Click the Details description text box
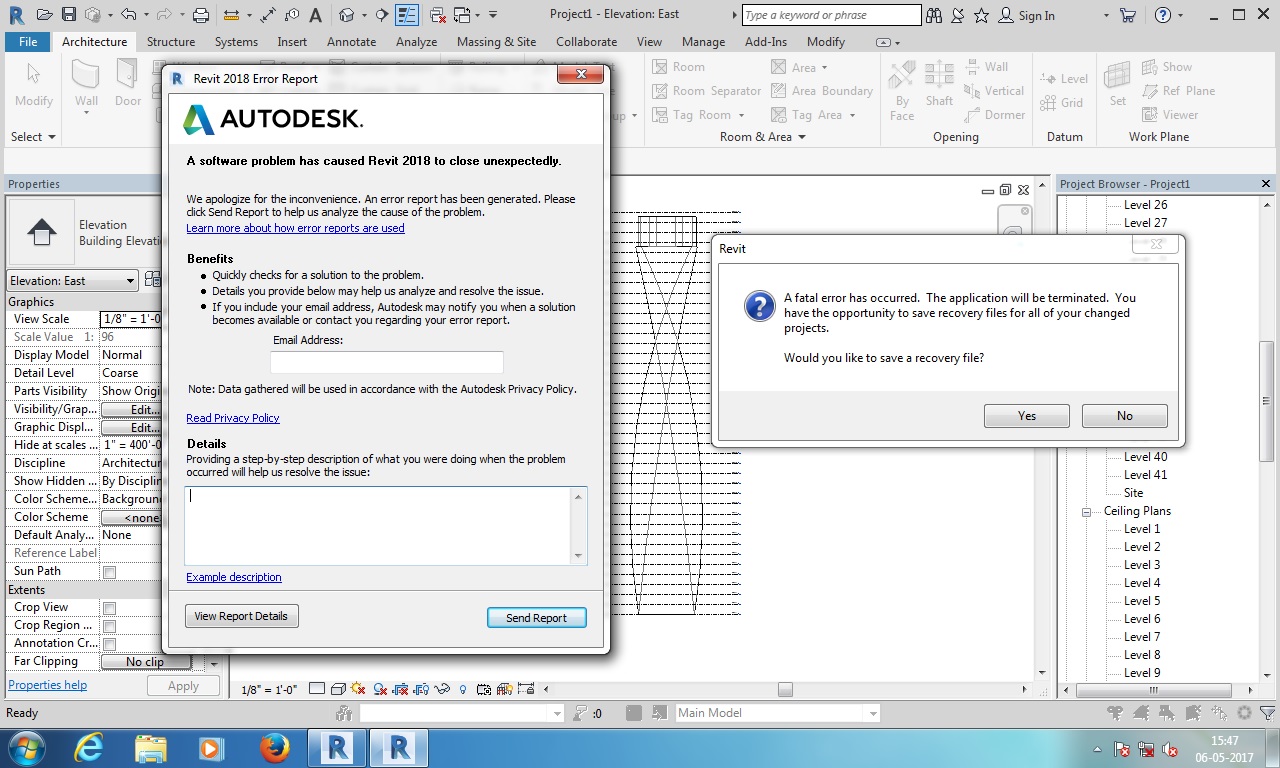 [x=386, y=526]
